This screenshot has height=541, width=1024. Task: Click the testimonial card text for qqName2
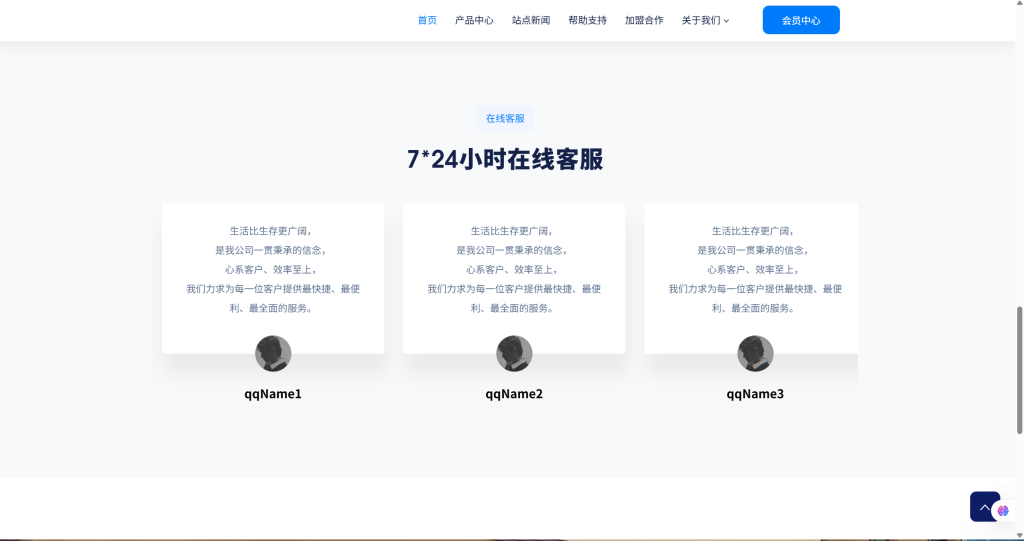pos(514,269)
